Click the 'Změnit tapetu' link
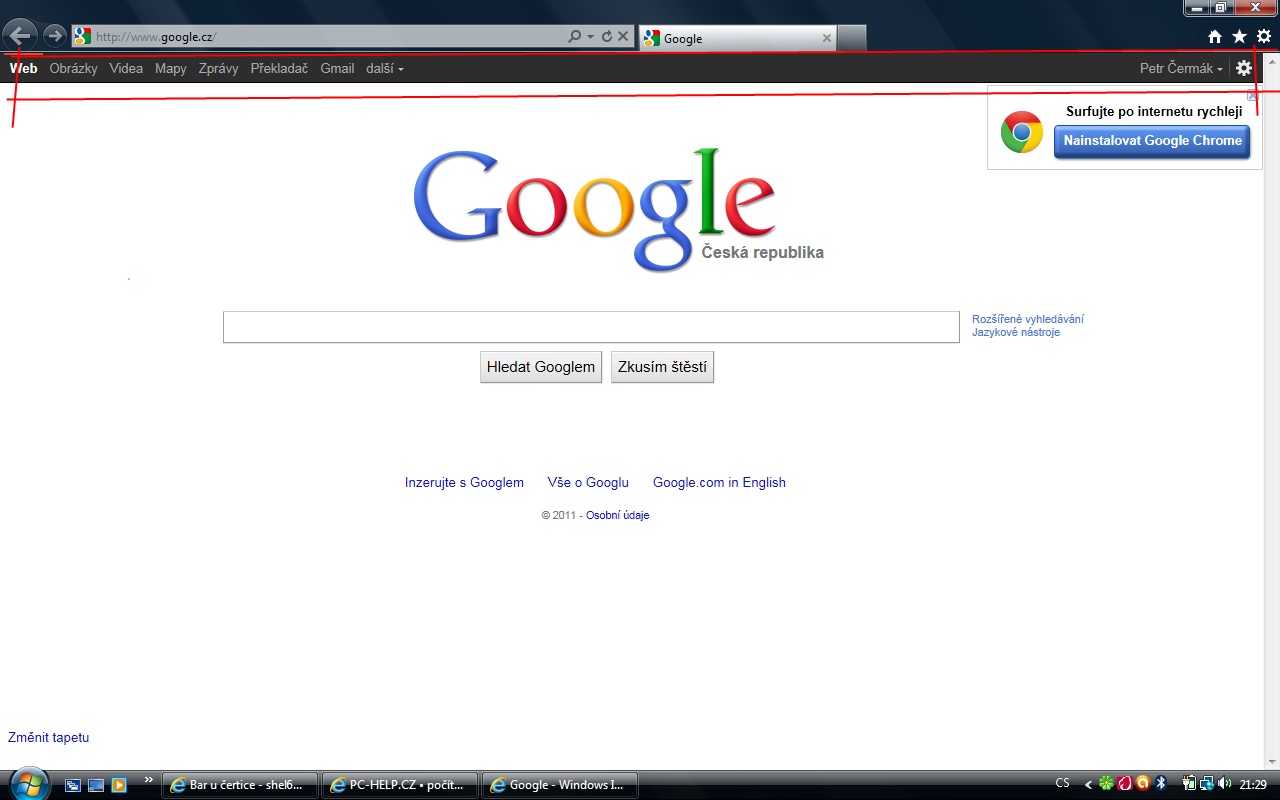Image resolution: width=1280 pixels, height=800 pixels. [49, 737]
